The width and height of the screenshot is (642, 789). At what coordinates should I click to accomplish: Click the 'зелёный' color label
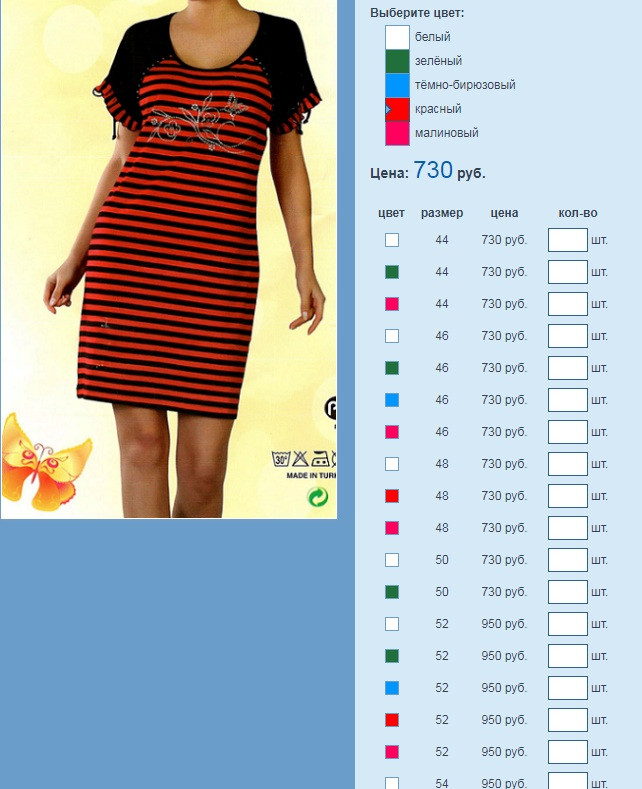pyautogui.click(x=438, y=61)
